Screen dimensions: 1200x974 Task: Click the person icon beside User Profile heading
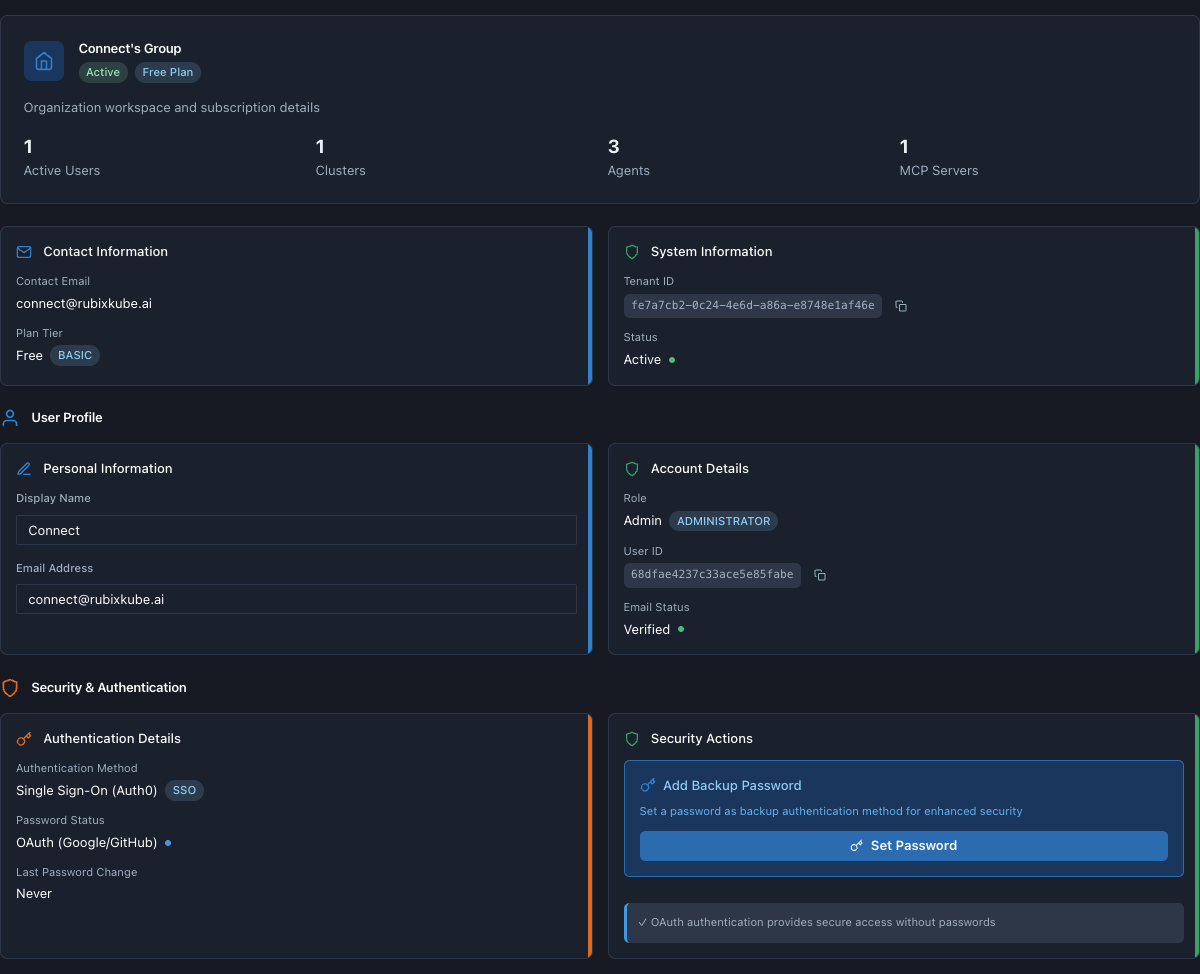pos(11,417)
